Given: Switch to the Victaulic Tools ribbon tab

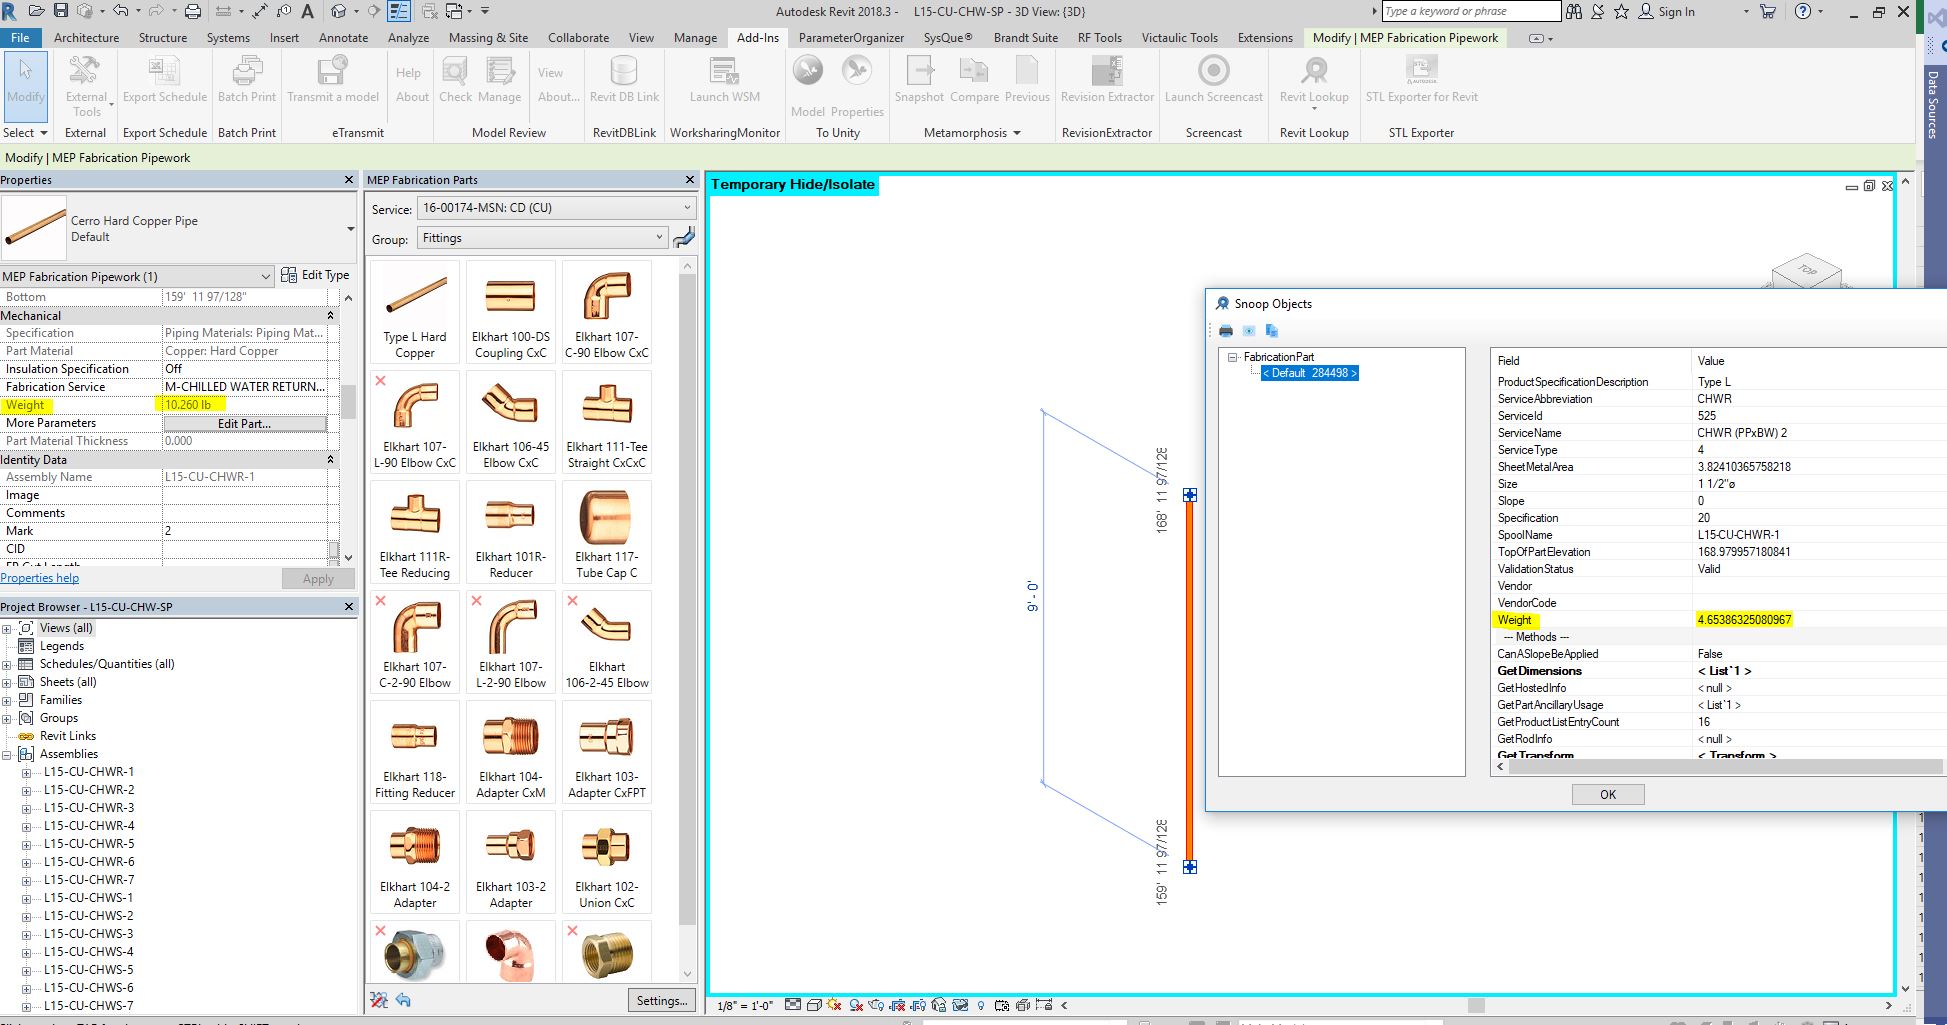Looking at the screenshot, I should point(1179,37).
